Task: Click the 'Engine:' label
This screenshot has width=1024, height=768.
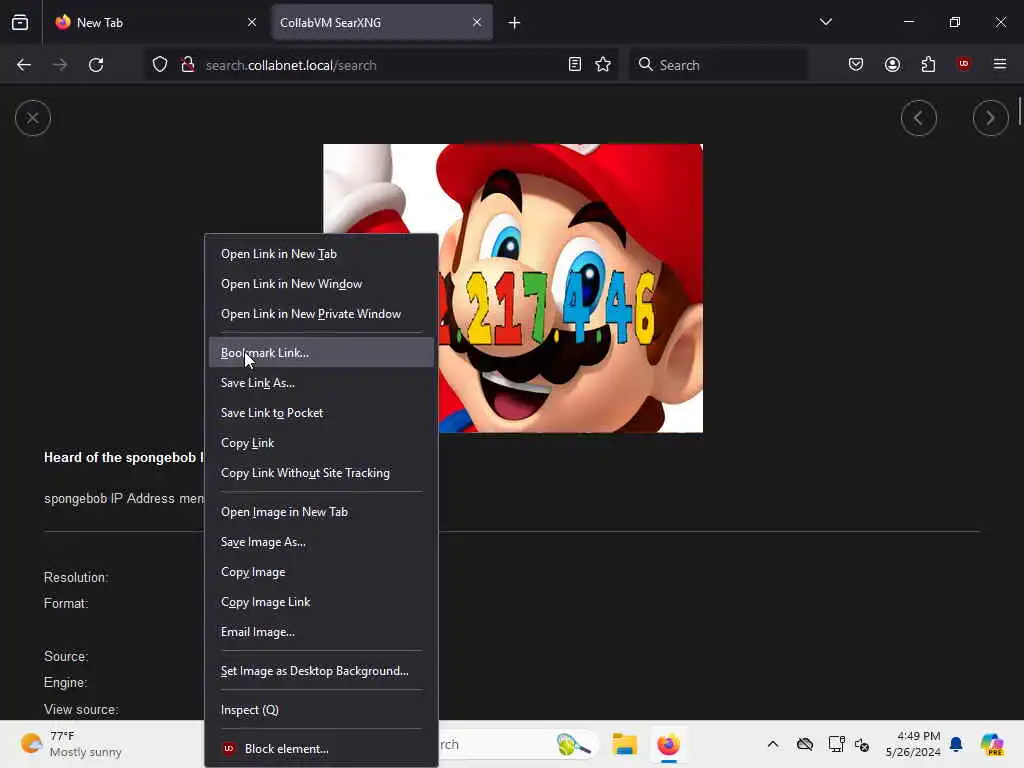Action: [x=65, y=682]
